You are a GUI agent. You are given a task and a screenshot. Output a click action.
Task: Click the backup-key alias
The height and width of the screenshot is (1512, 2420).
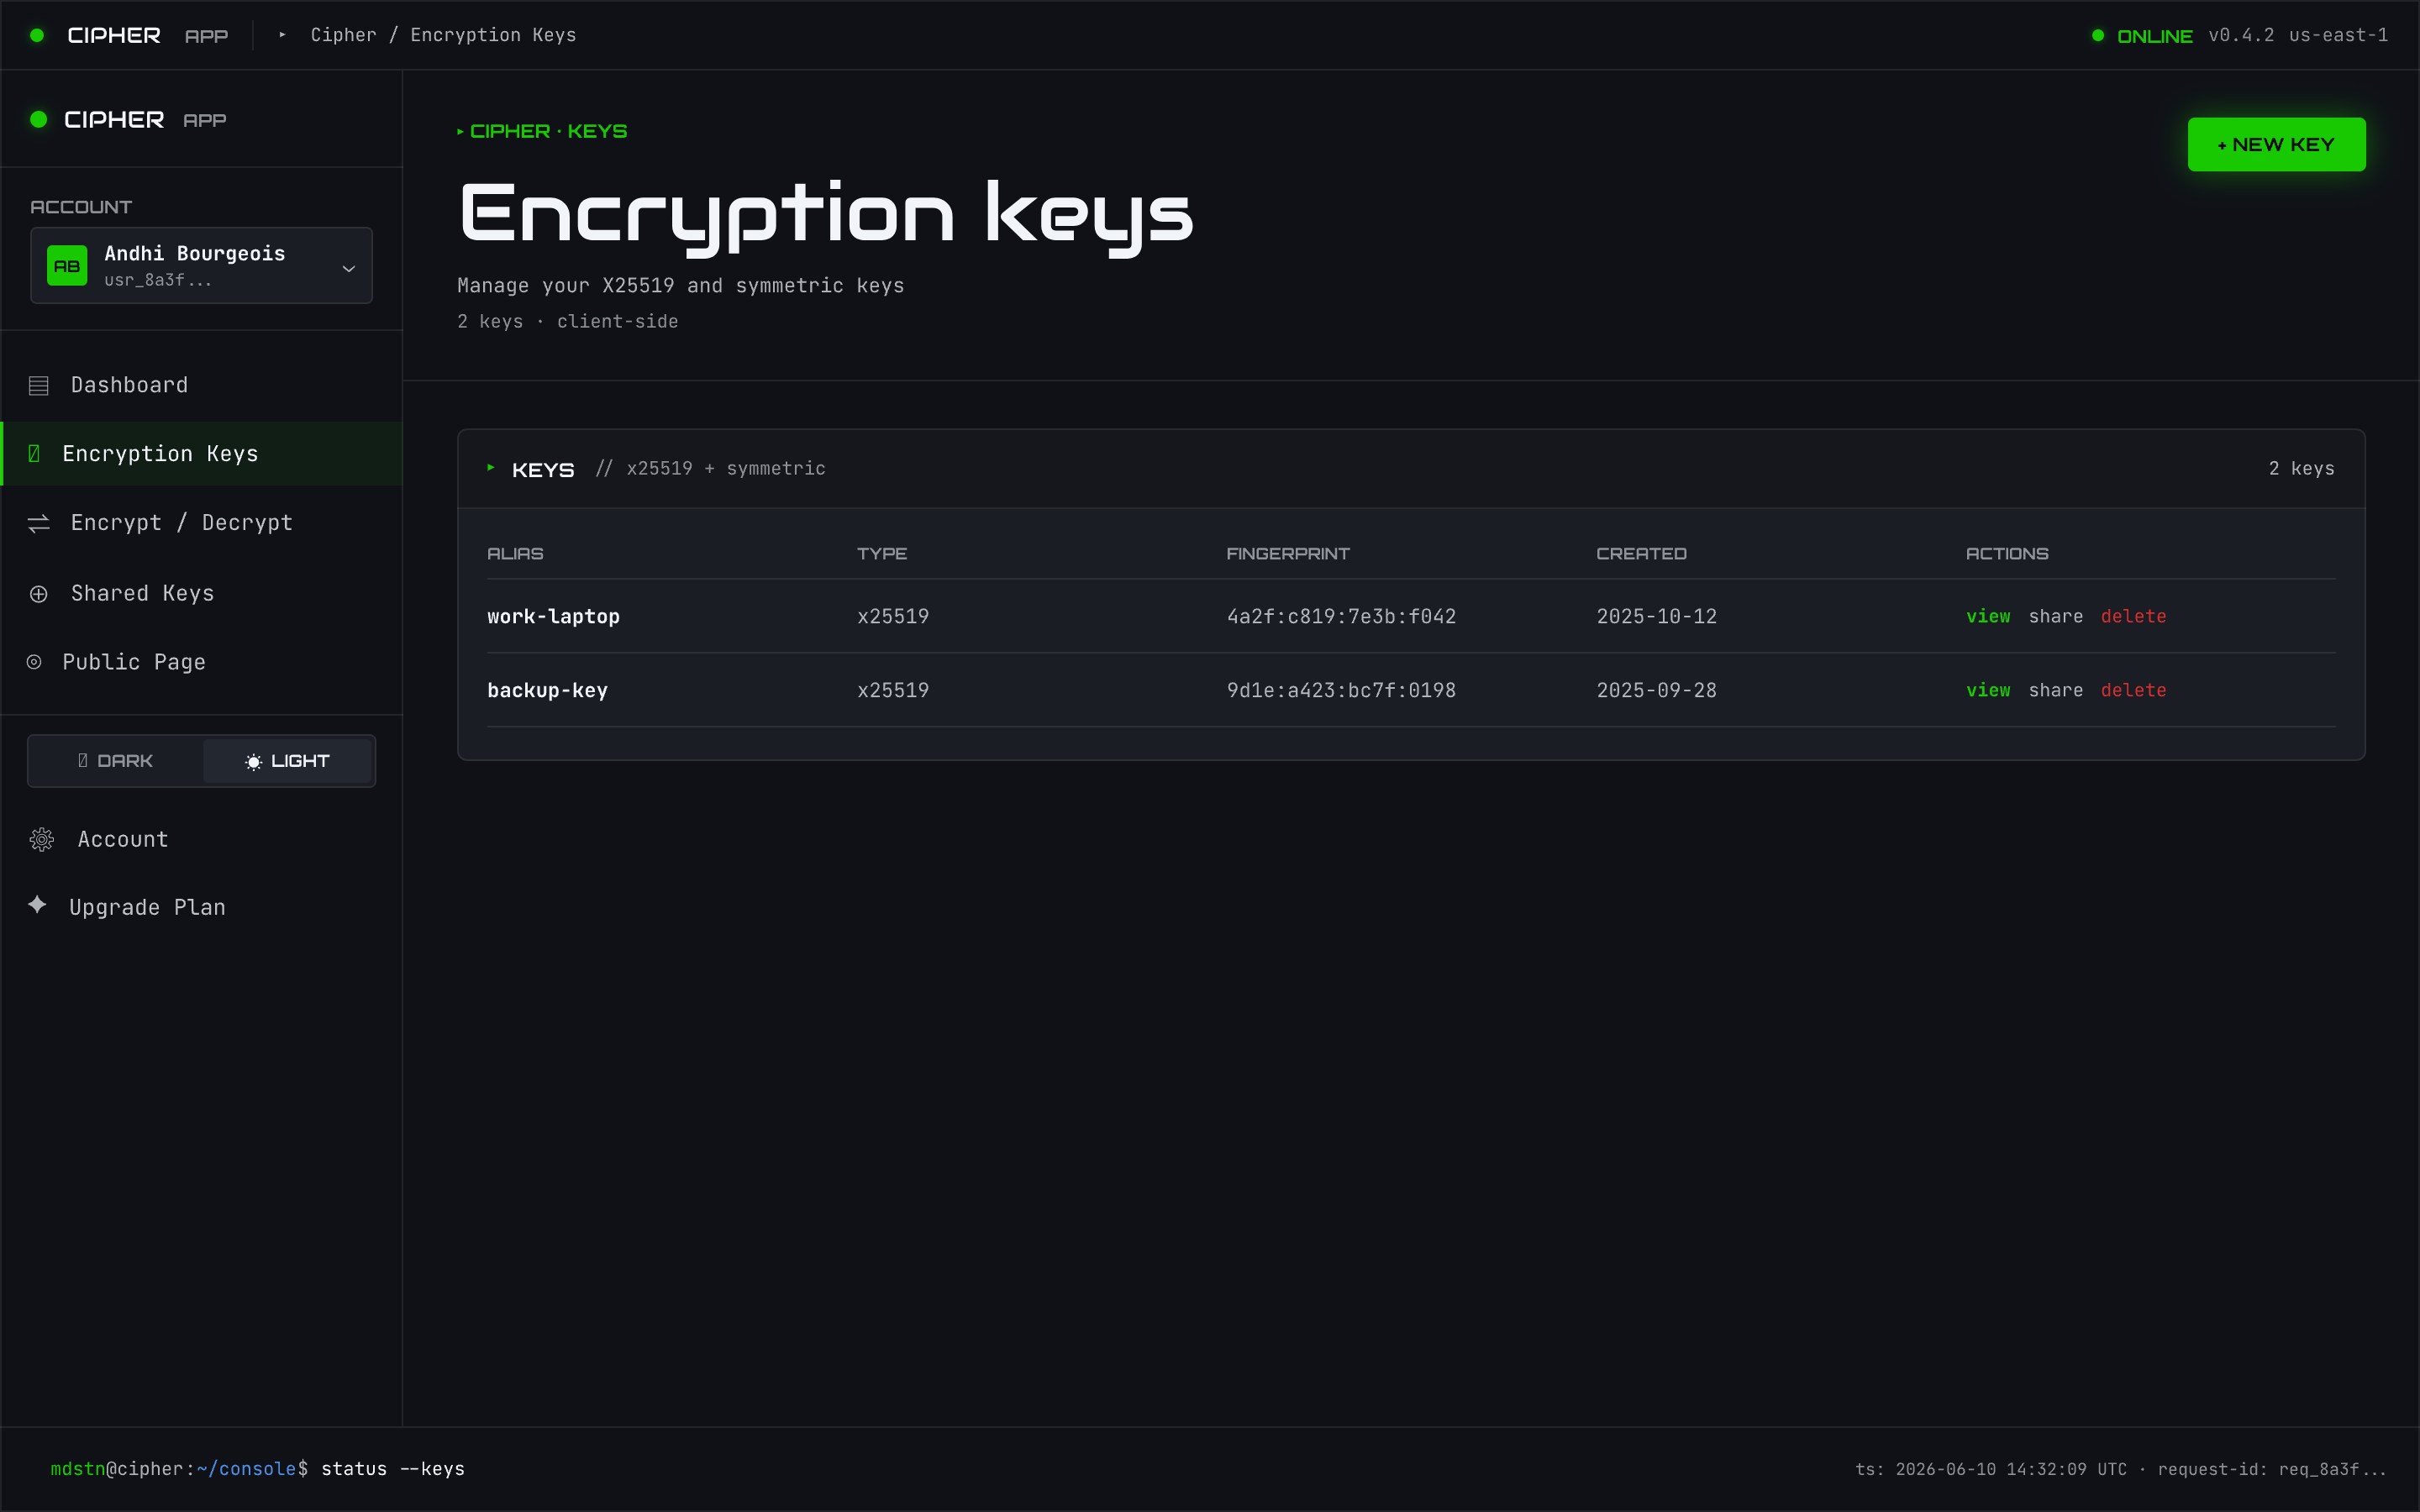547,690
